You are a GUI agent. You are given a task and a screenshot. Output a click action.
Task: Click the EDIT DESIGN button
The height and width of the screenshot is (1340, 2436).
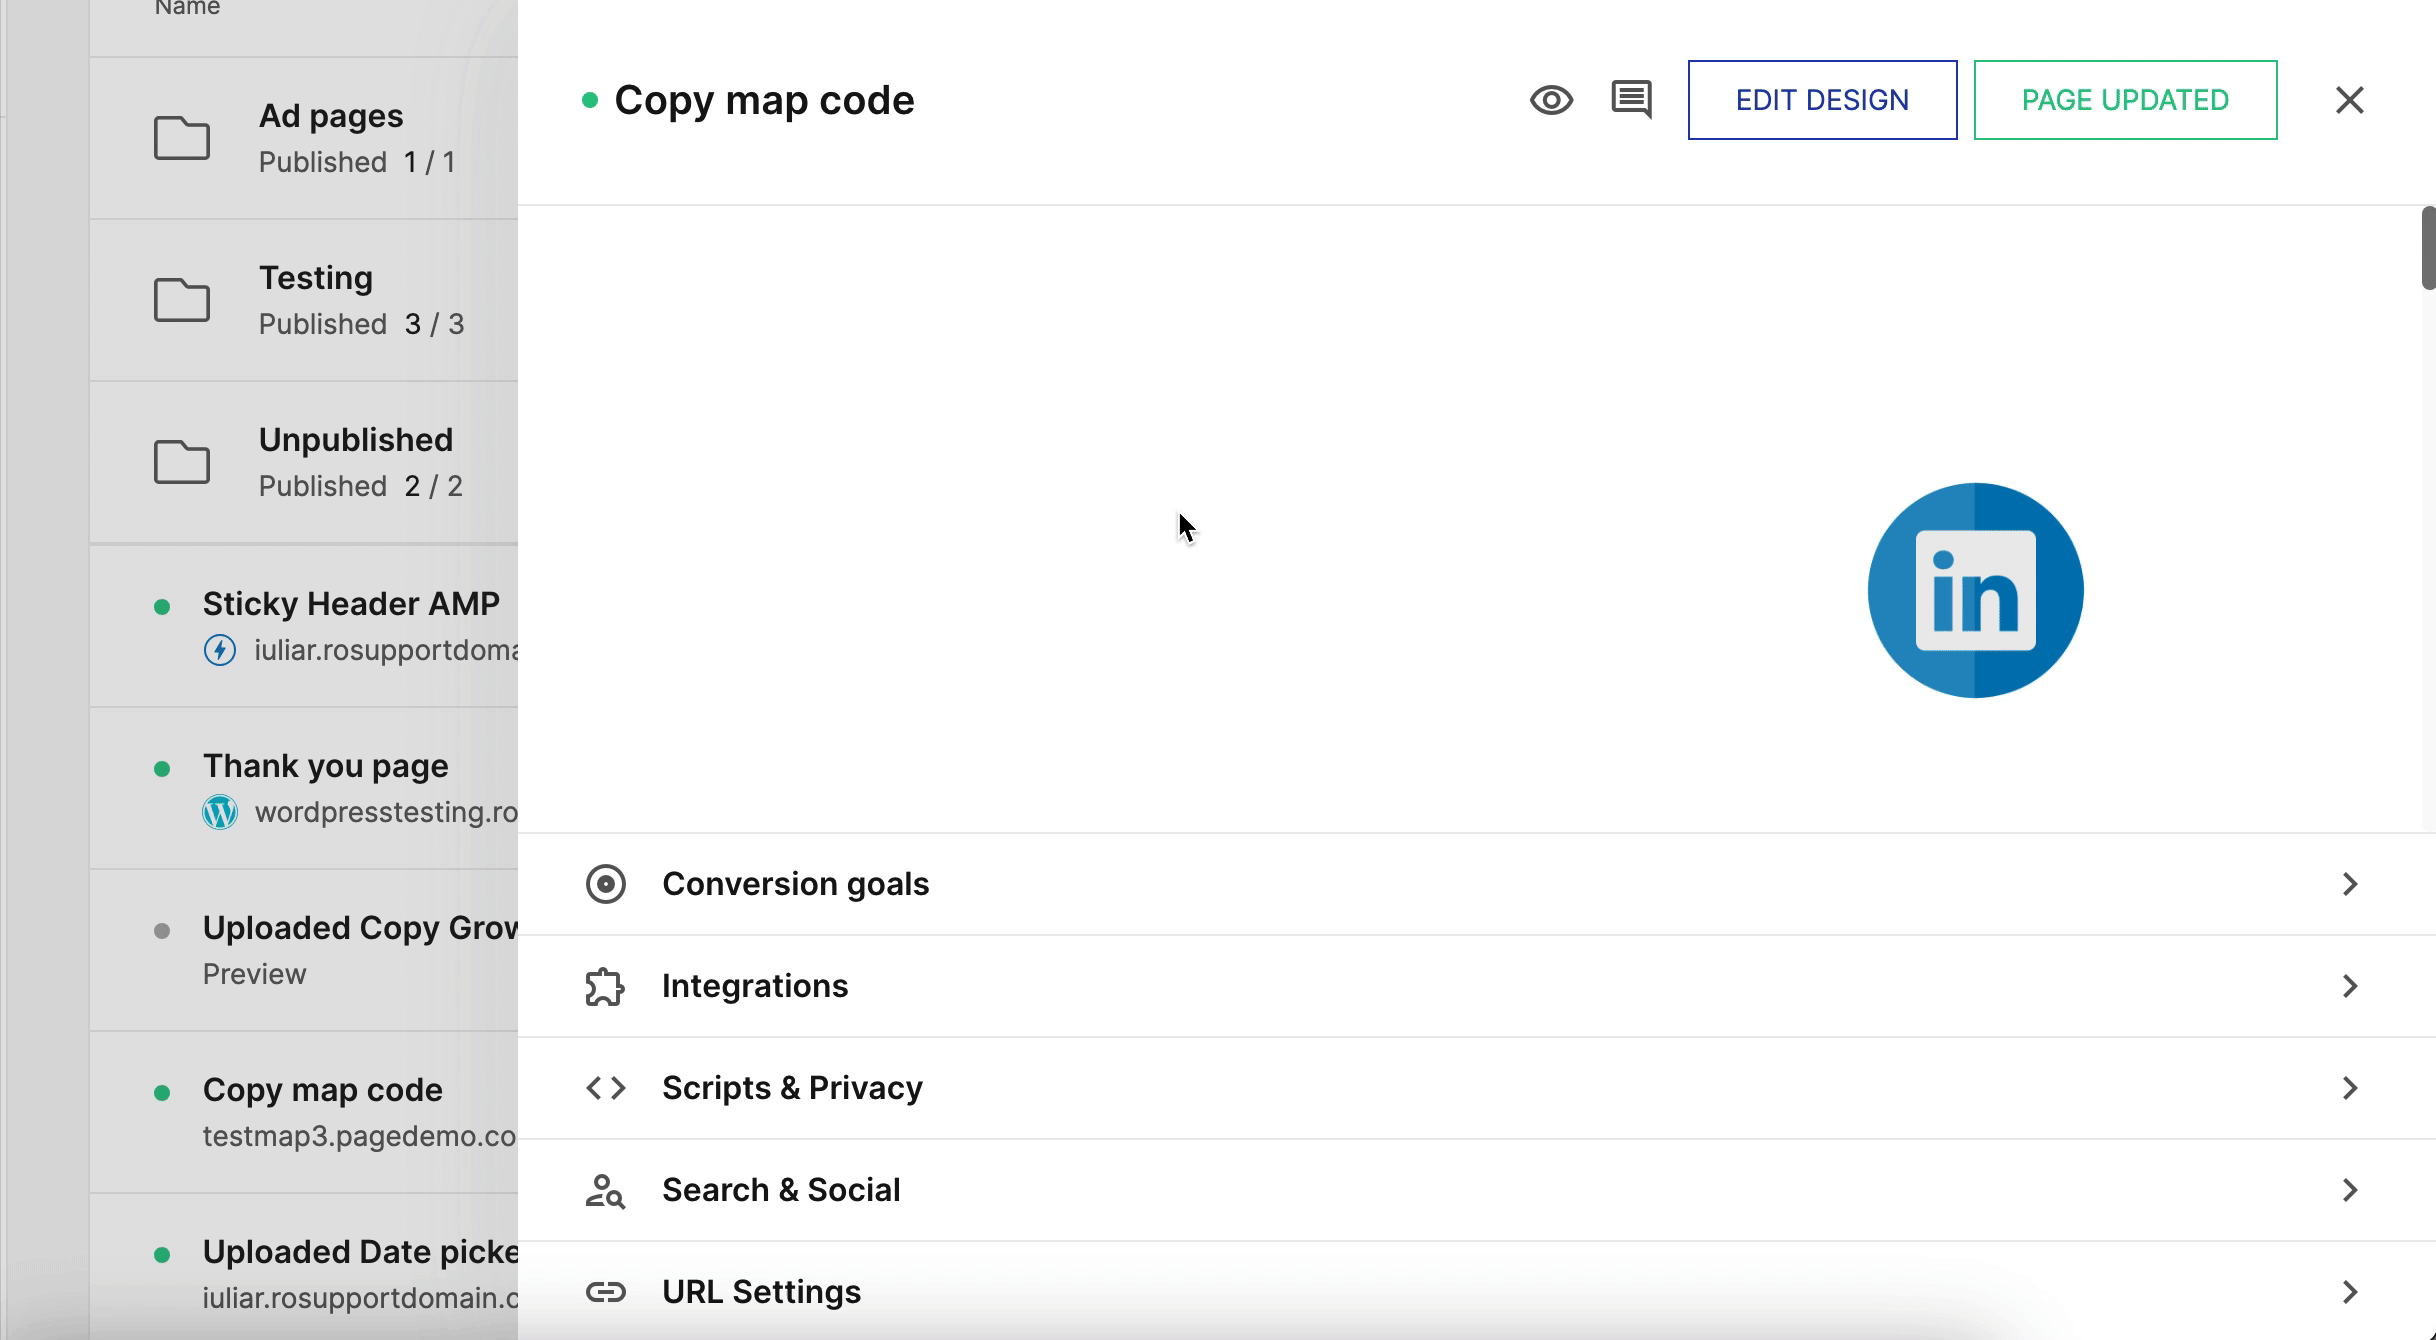pos(1822,100)
